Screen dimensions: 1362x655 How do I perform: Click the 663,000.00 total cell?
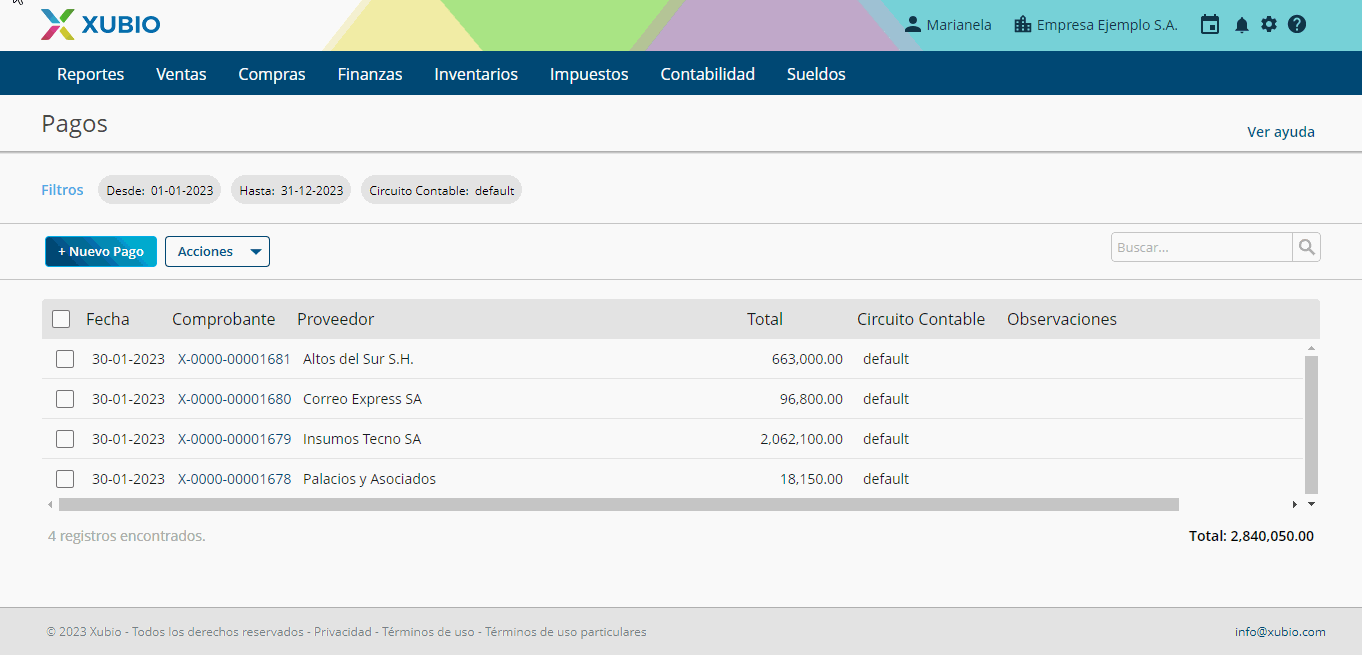(807, 359)
